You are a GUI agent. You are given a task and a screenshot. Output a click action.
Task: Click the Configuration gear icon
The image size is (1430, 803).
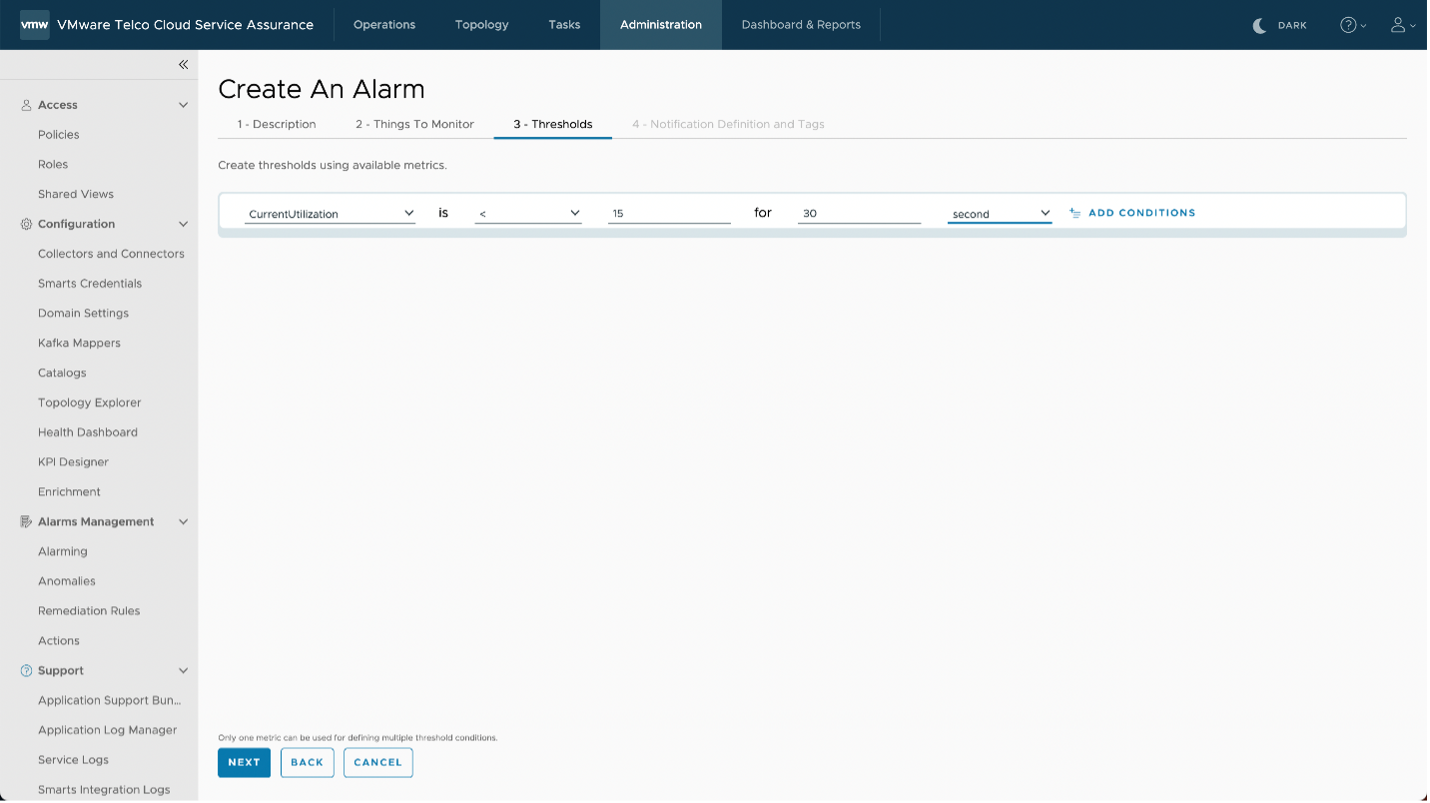(x=26, y=224)
